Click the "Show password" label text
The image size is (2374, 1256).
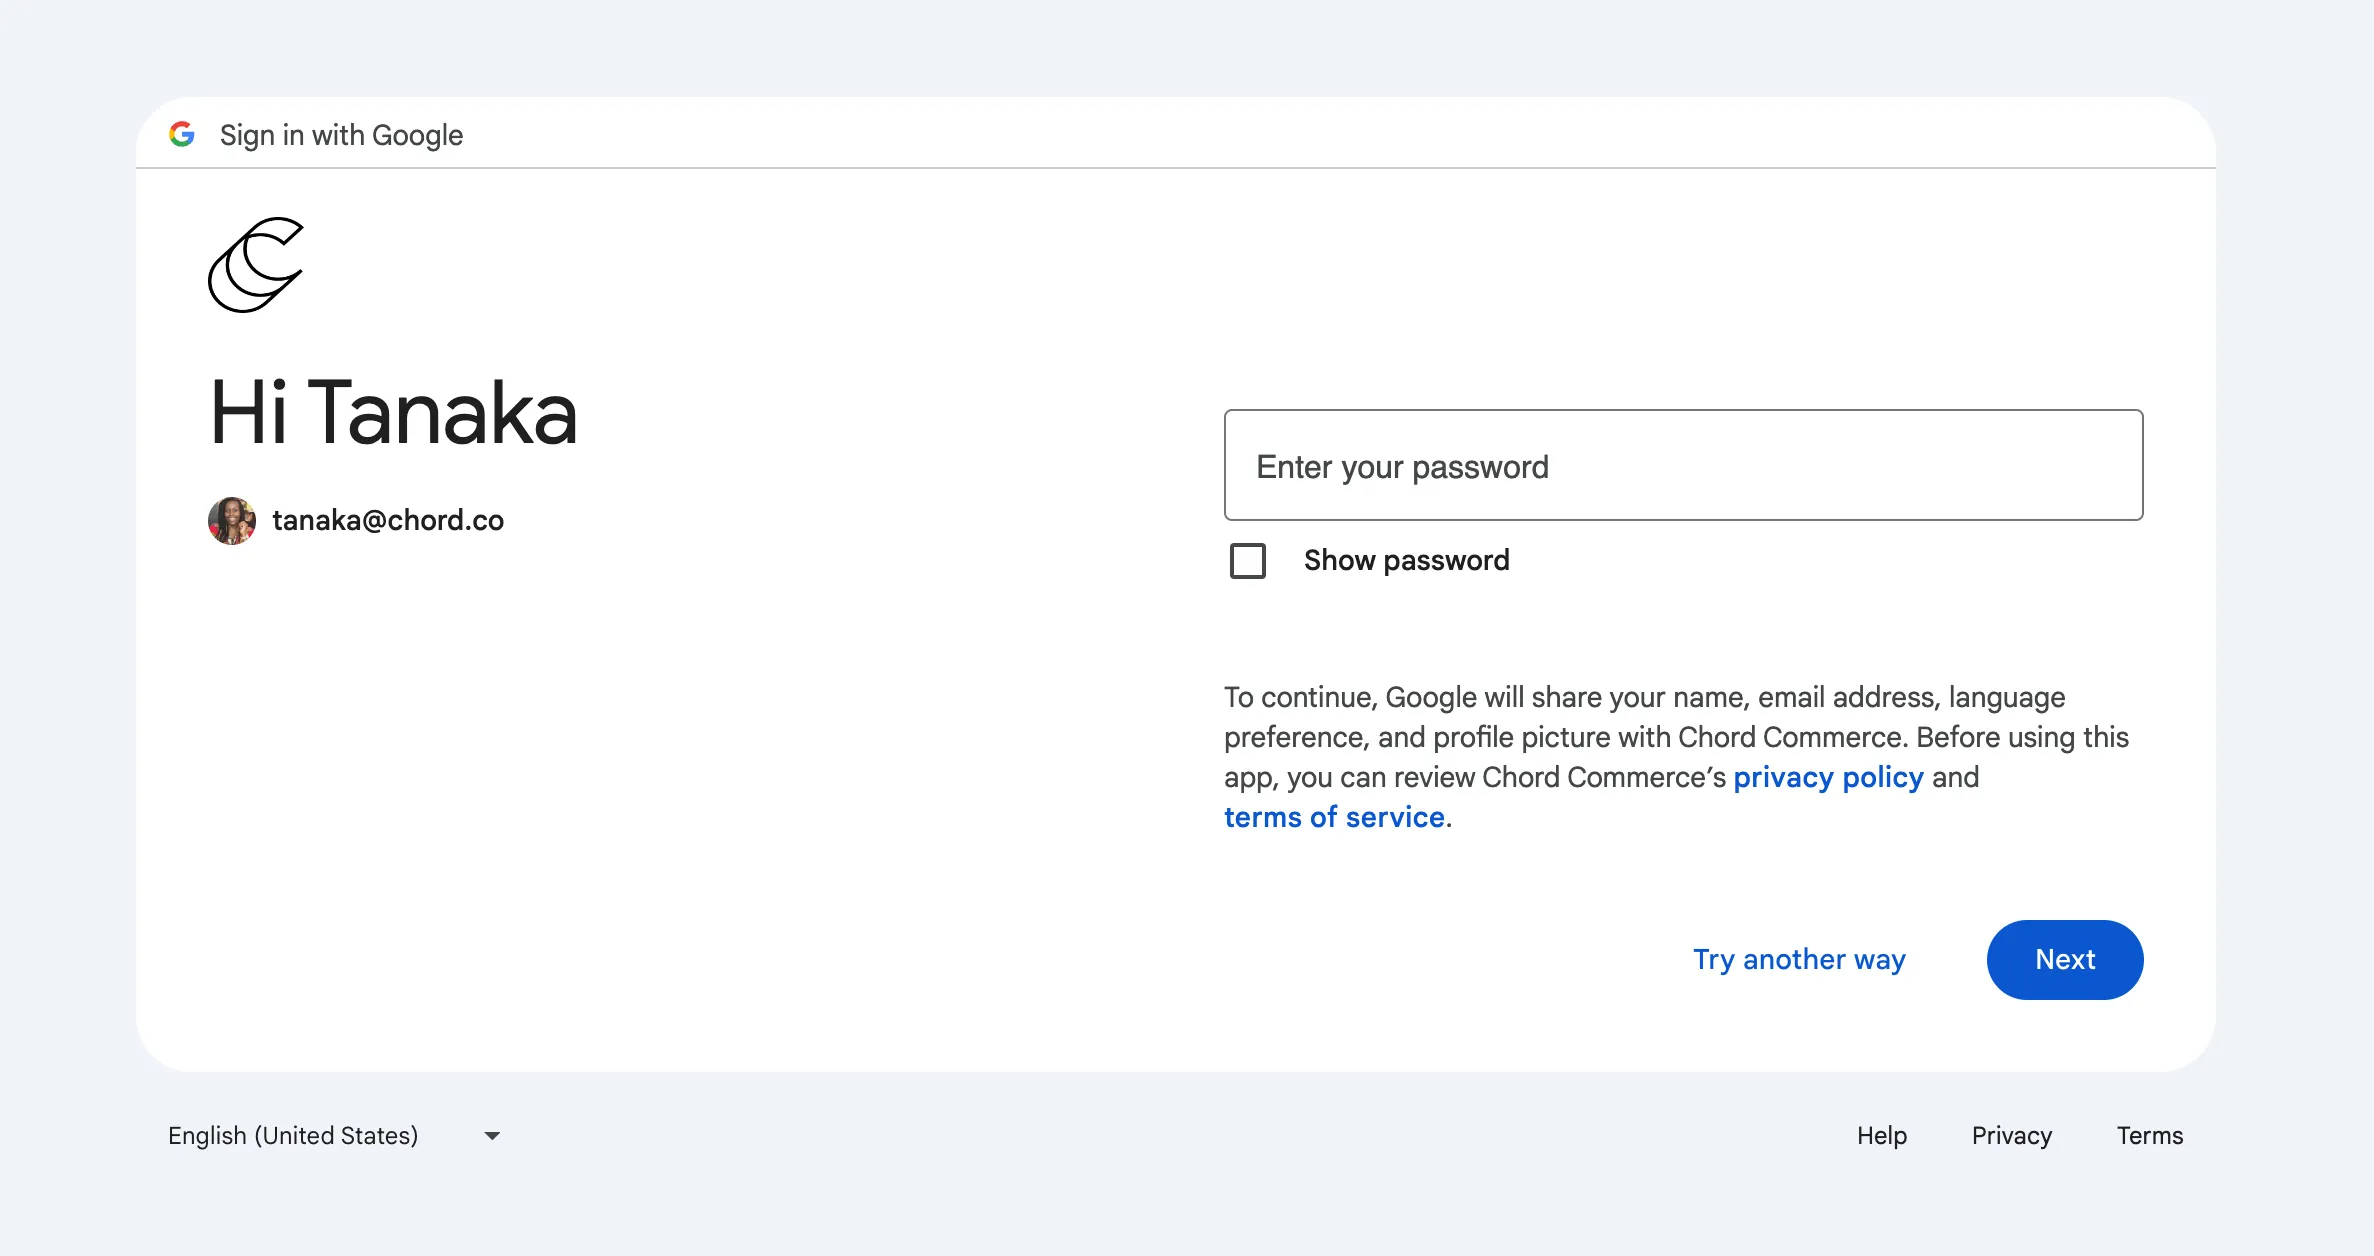[x=1406, y=561]
